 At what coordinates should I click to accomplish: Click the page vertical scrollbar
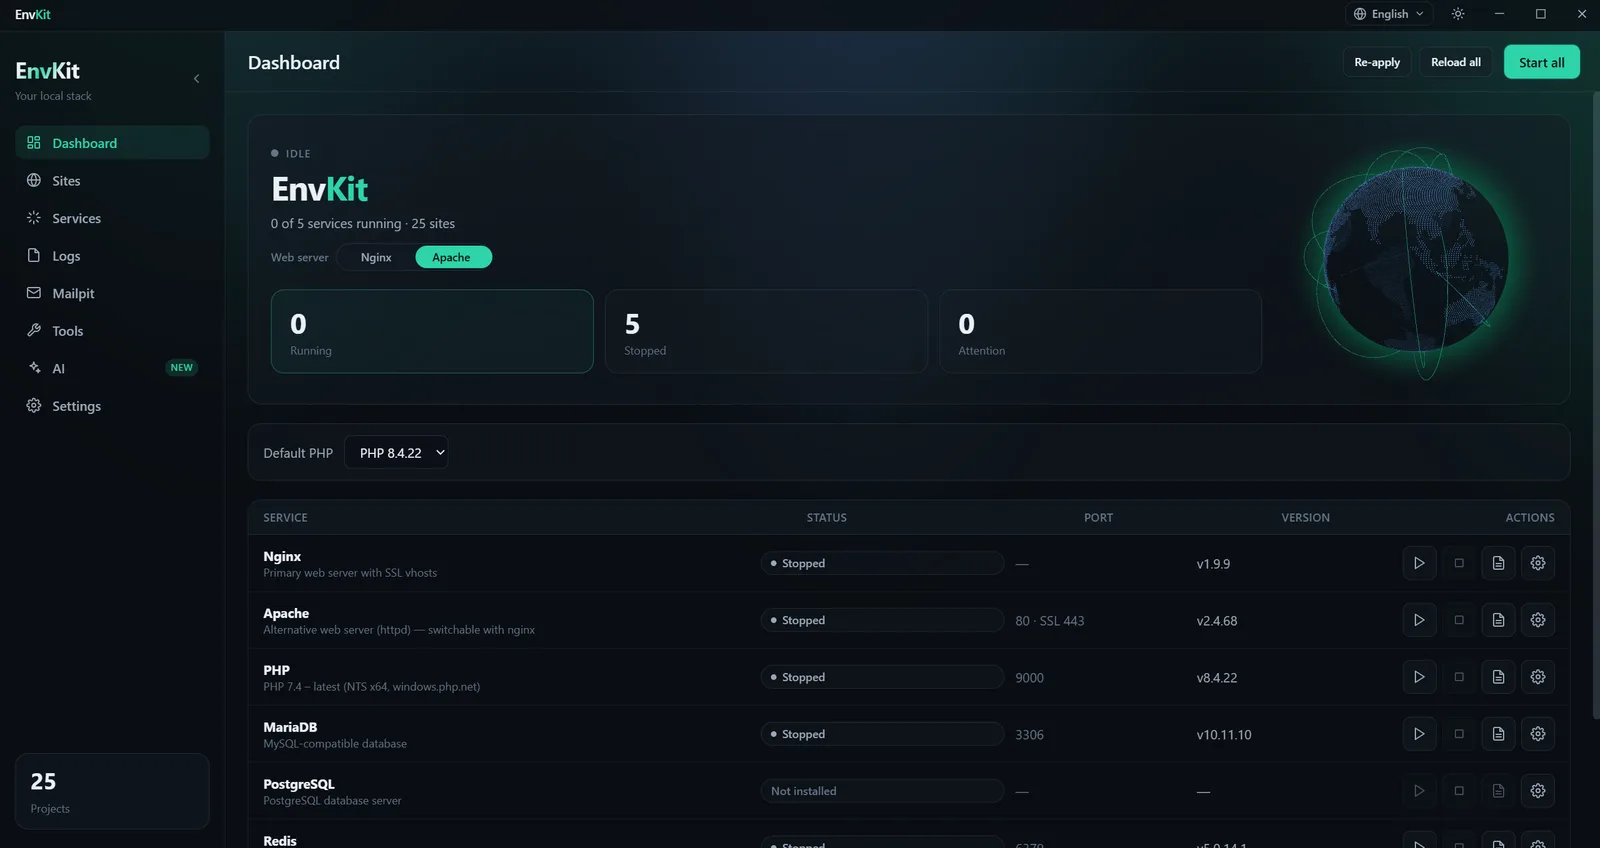[x=1596, y=405]
